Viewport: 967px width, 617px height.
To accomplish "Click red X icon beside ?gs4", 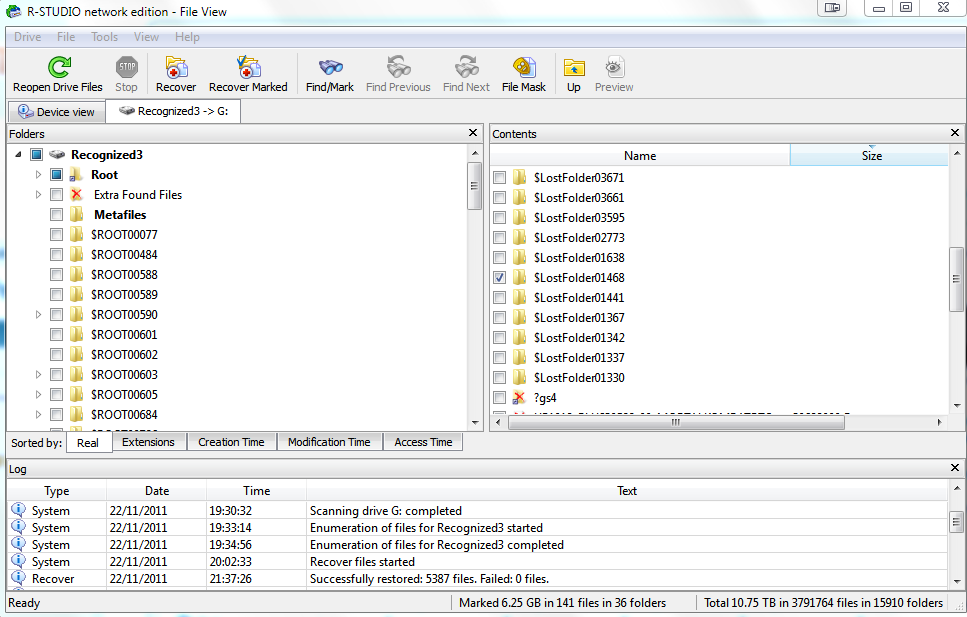I will click(519, 398).
